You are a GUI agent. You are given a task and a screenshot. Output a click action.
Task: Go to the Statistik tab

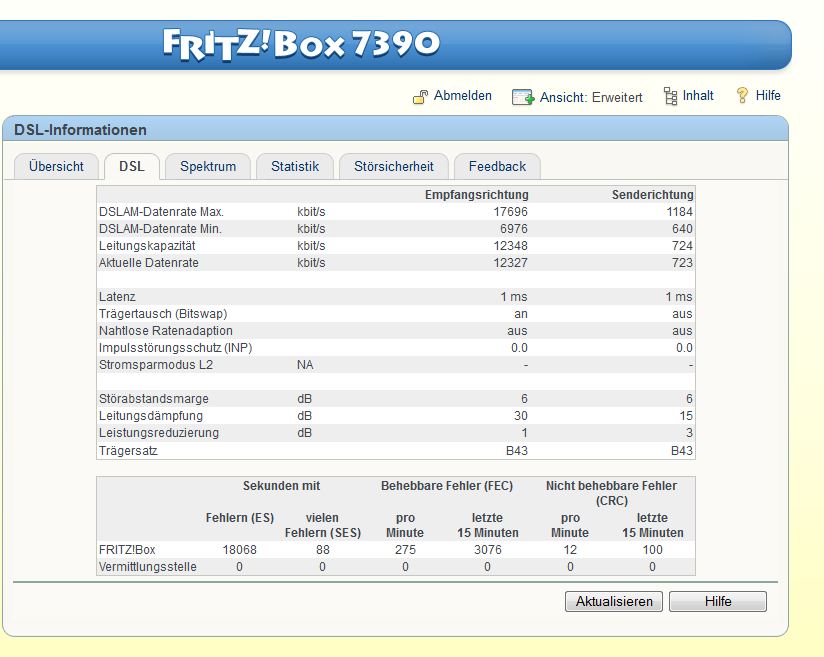coord(295,167)
